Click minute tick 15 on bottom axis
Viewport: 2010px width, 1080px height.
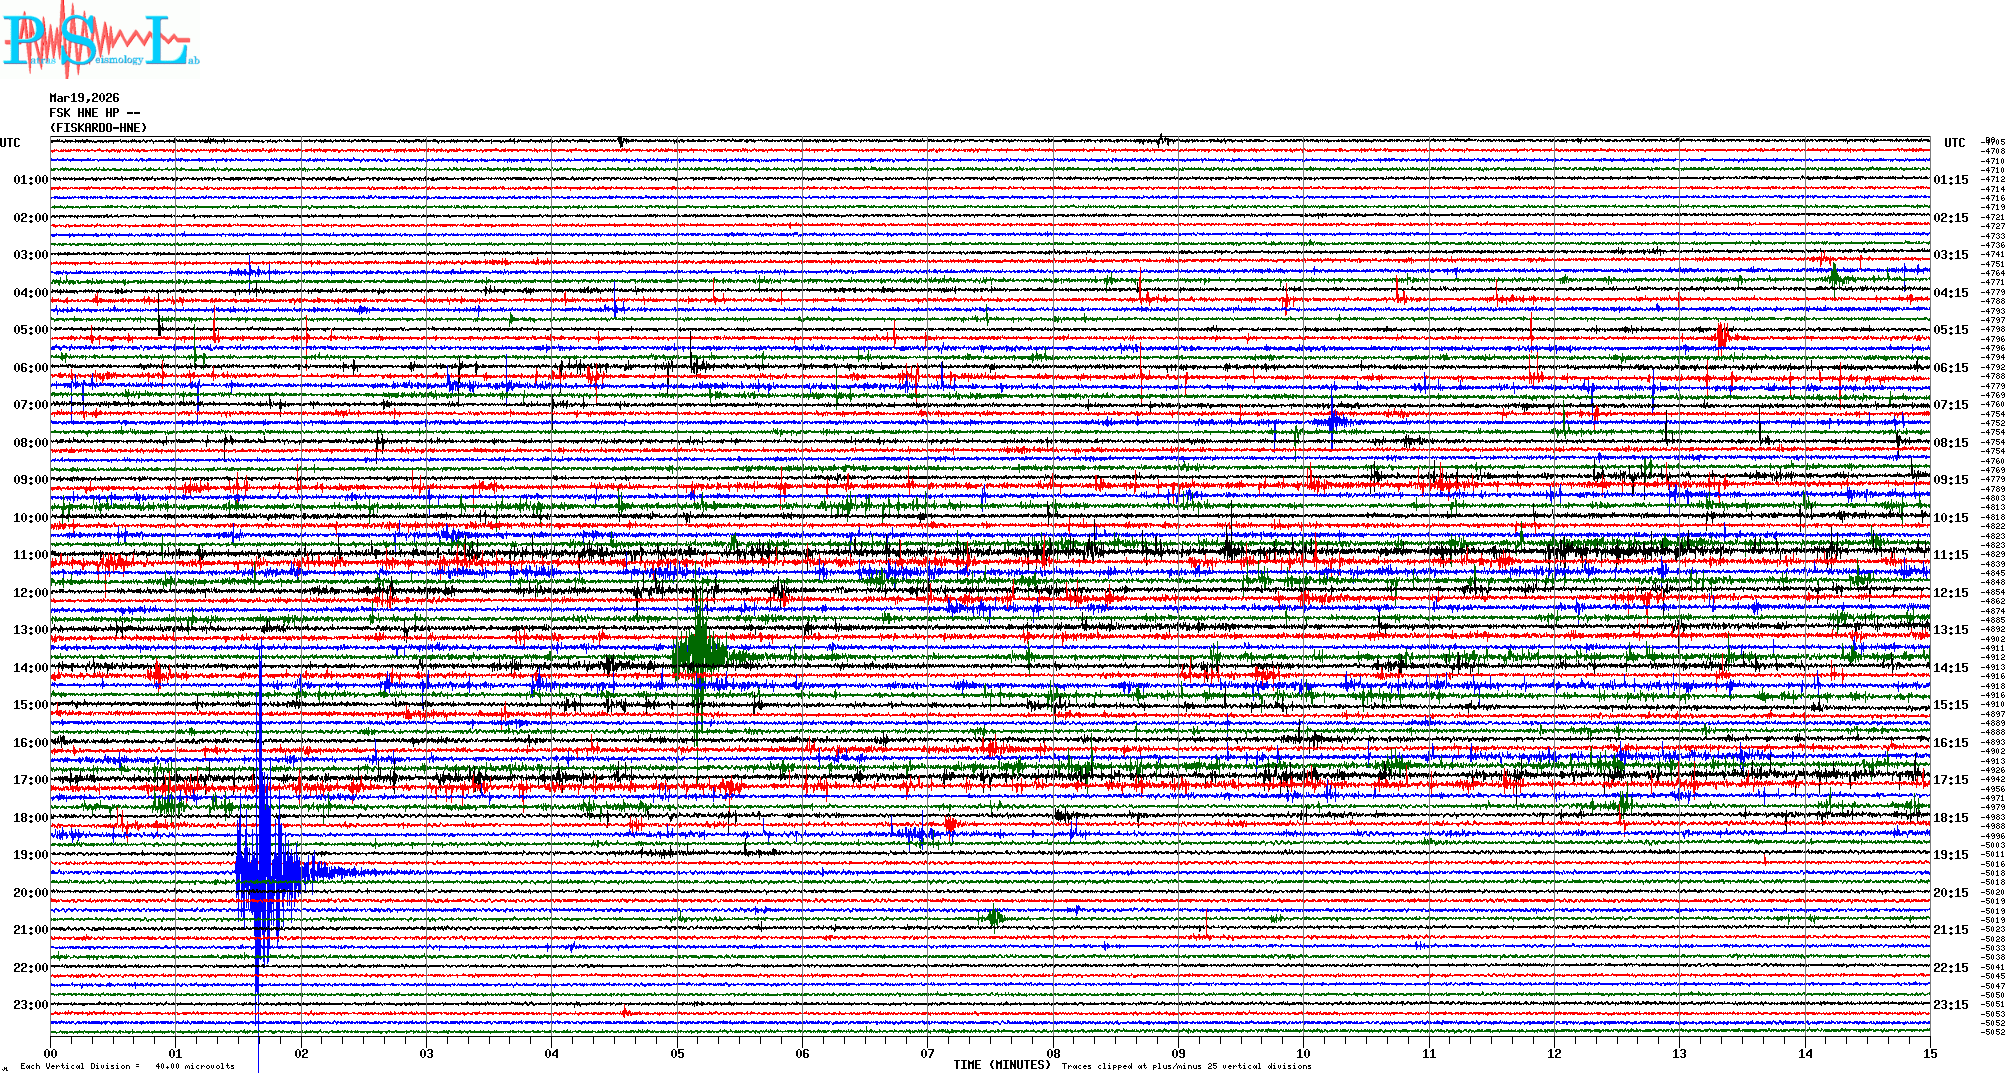1929,1053
